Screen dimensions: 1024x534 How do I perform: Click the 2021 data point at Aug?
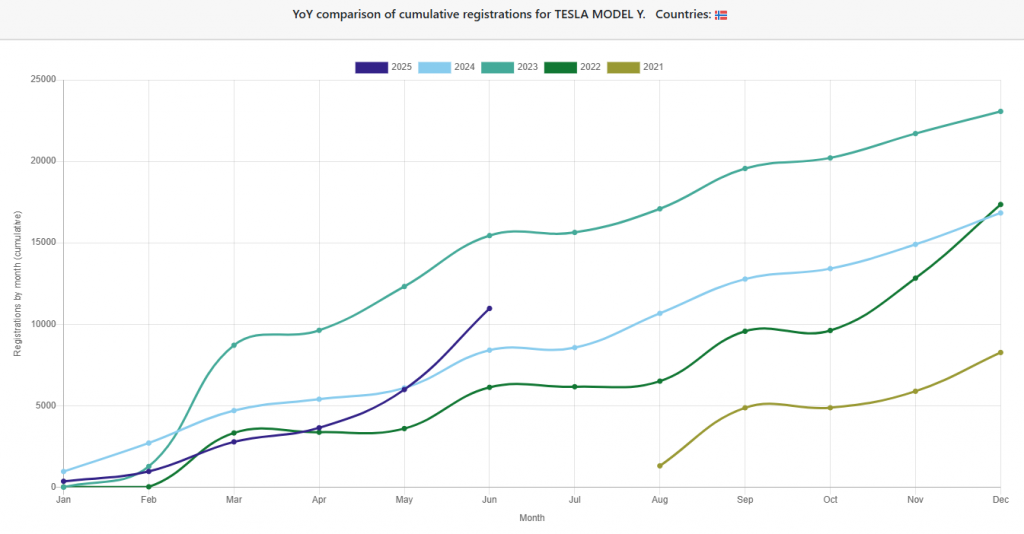(x=660, y=466)
